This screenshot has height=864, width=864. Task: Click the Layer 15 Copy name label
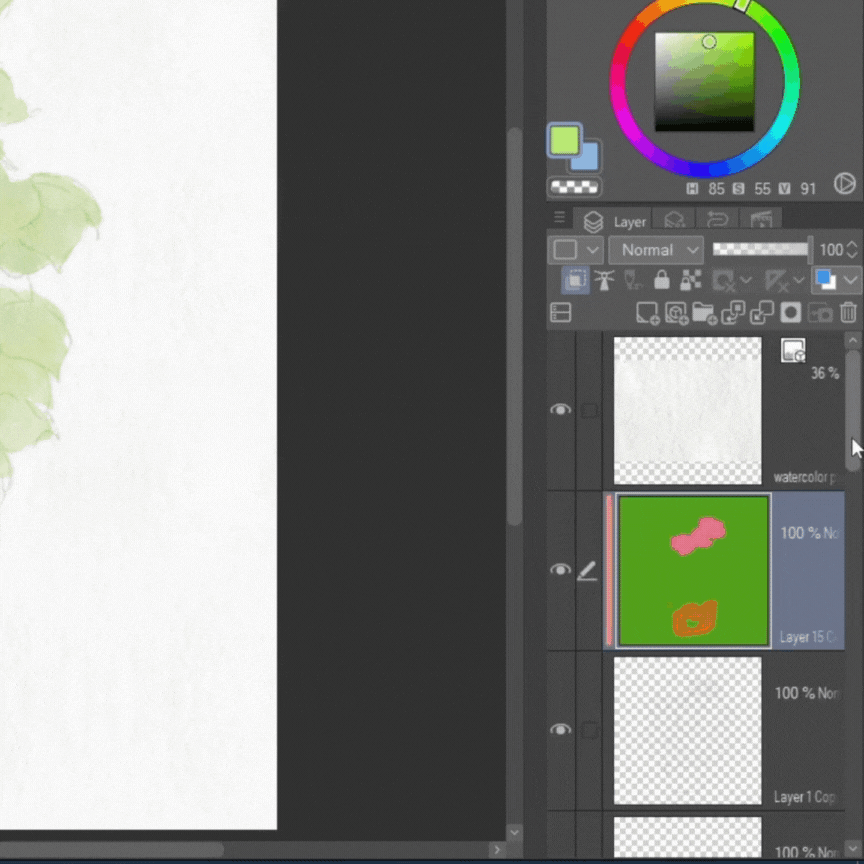808,637
